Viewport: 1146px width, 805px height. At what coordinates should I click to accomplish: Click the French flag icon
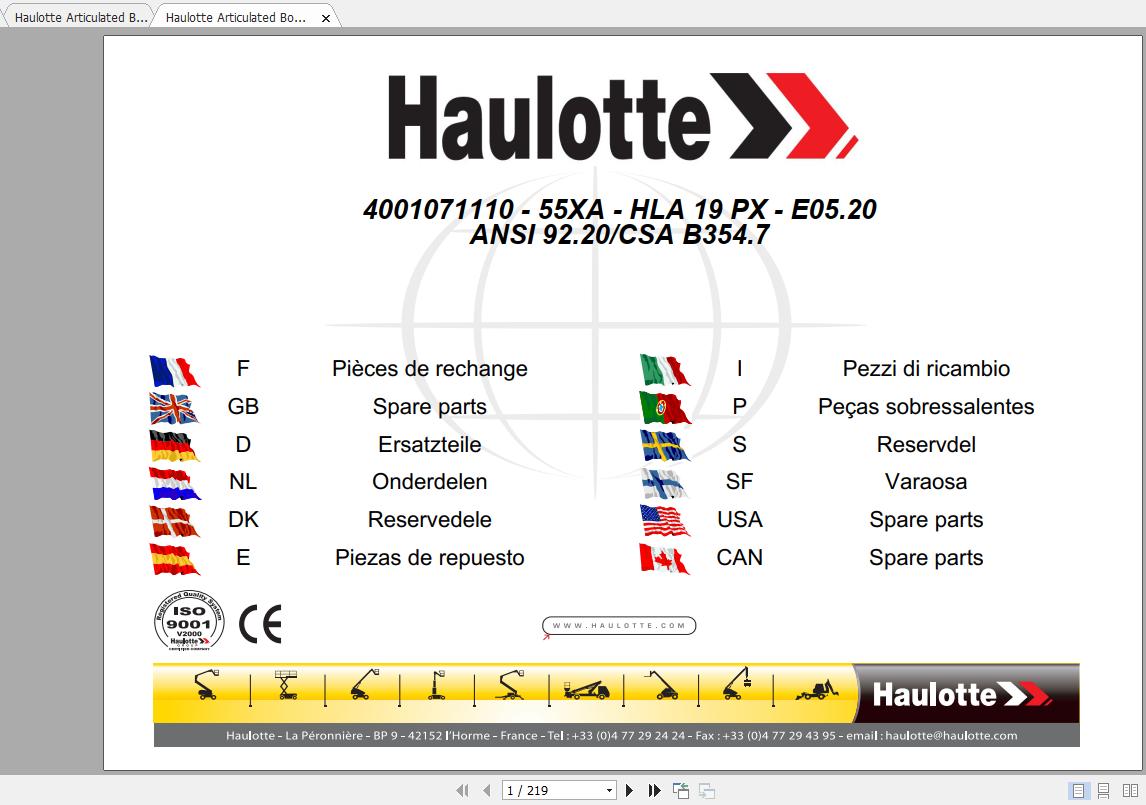[x=174, y=371]
